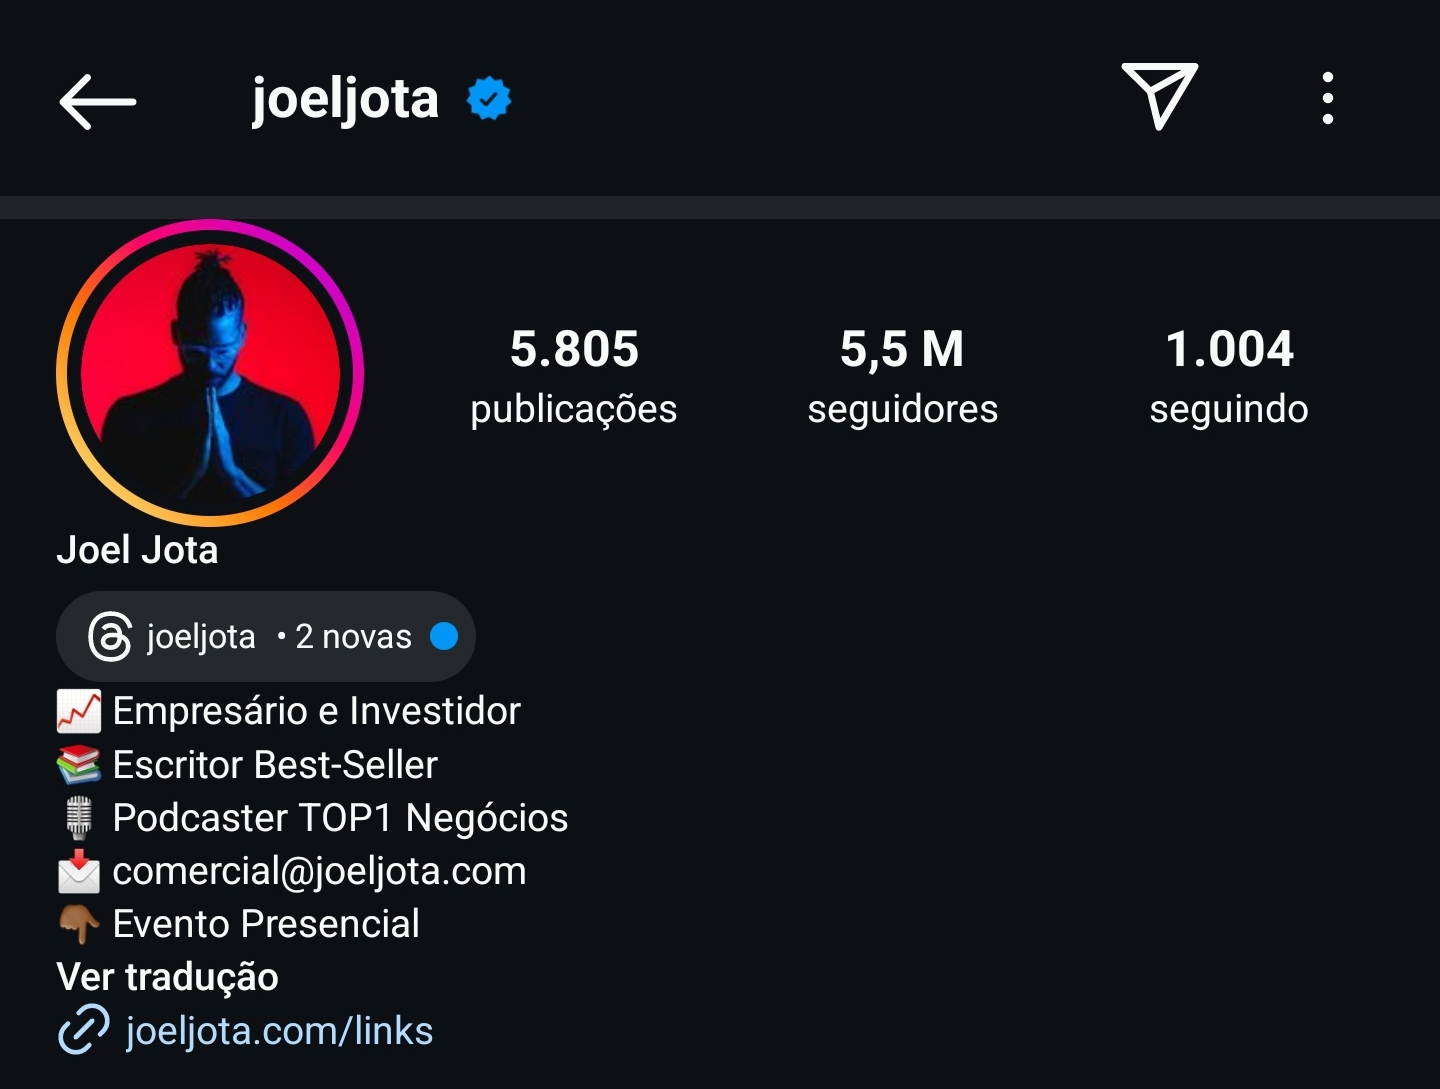1440x1089 pixels.
Task: Click the link chain icon before joeljota.com/links
Action: pyautogui.click(x=78, y=1031)
